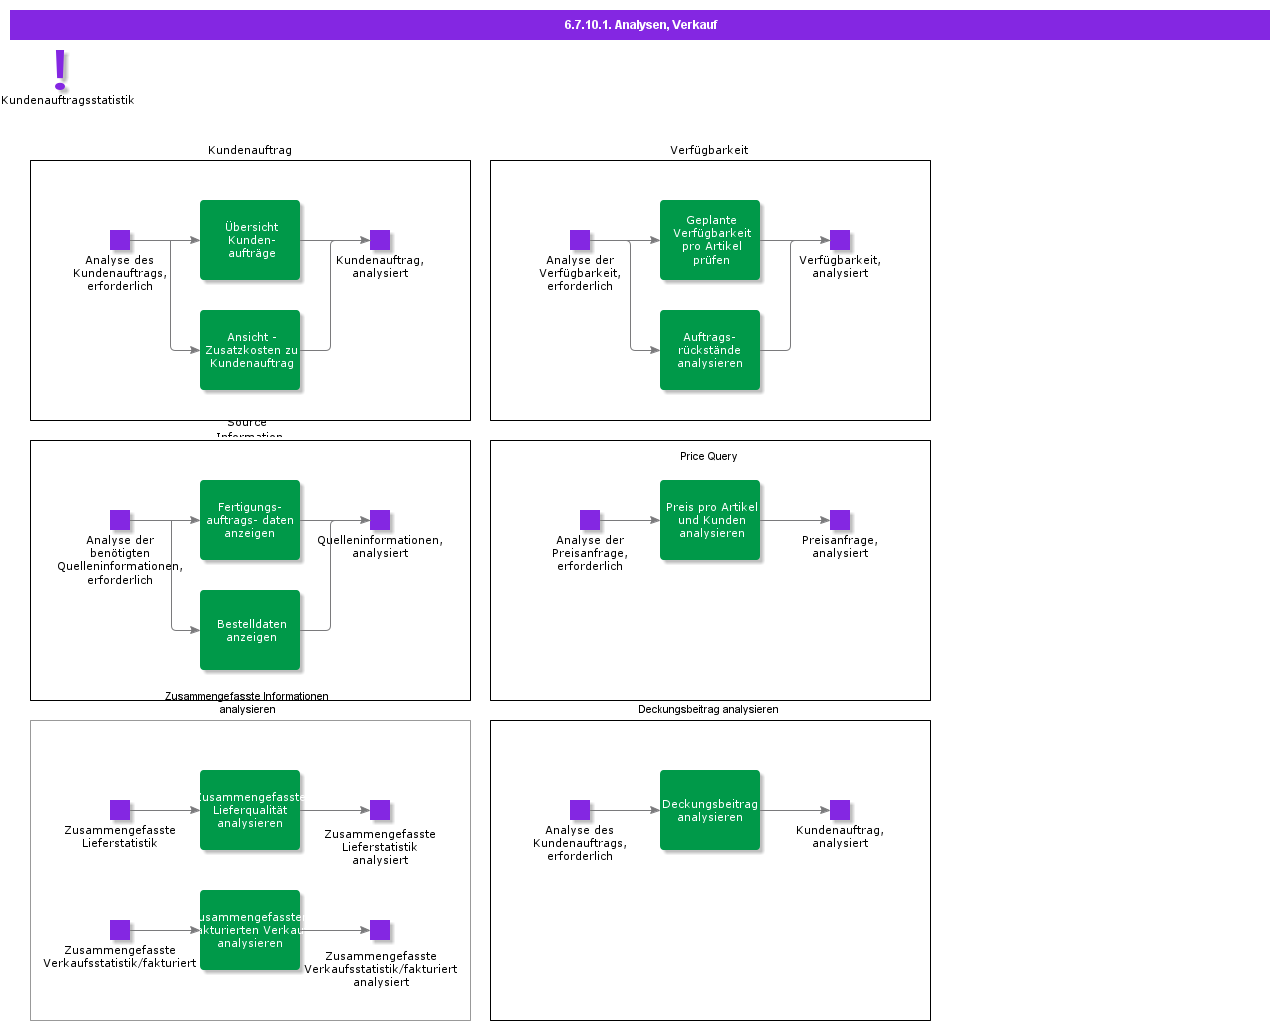Click the Auftragsrückstände analysieren process box
1280x1030 pixels.
[710, 350]
